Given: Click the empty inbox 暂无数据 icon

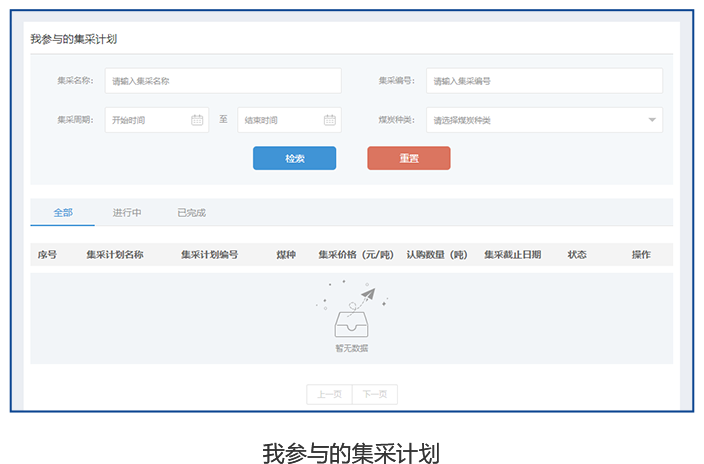Looking at the screenshot, I should click(x=351, y=320).
